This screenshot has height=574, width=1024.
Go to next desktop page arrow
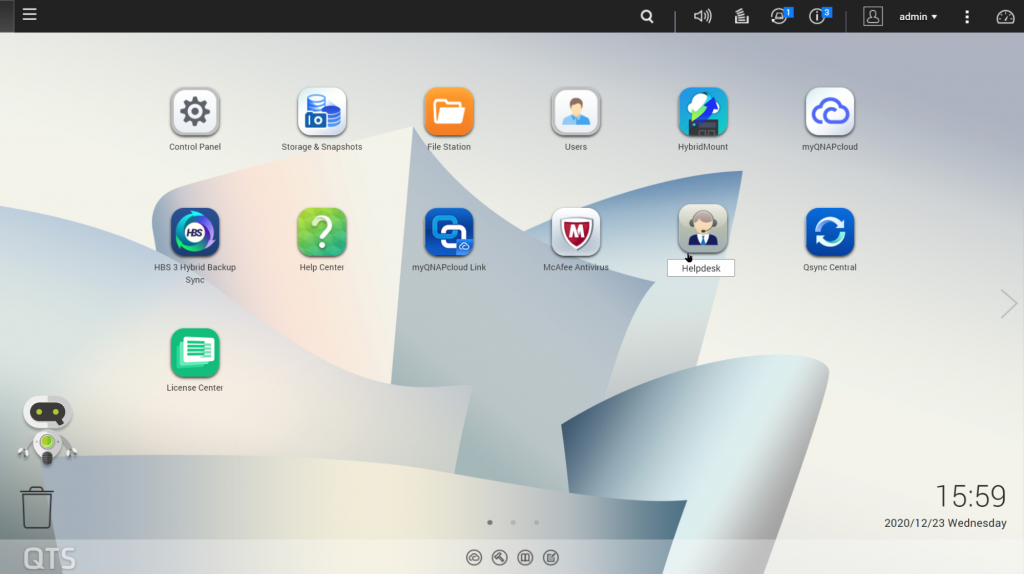(x=1008, y=304)
